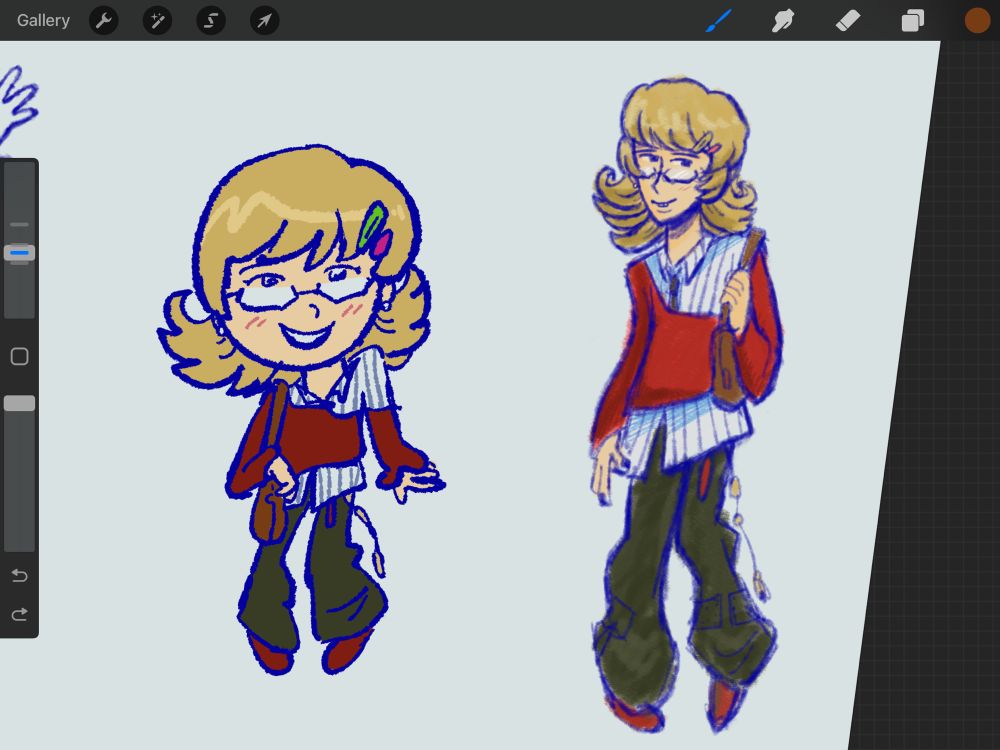Open the Layers panel
Screen dimensions: 1000x750
(x=913, y=20)
